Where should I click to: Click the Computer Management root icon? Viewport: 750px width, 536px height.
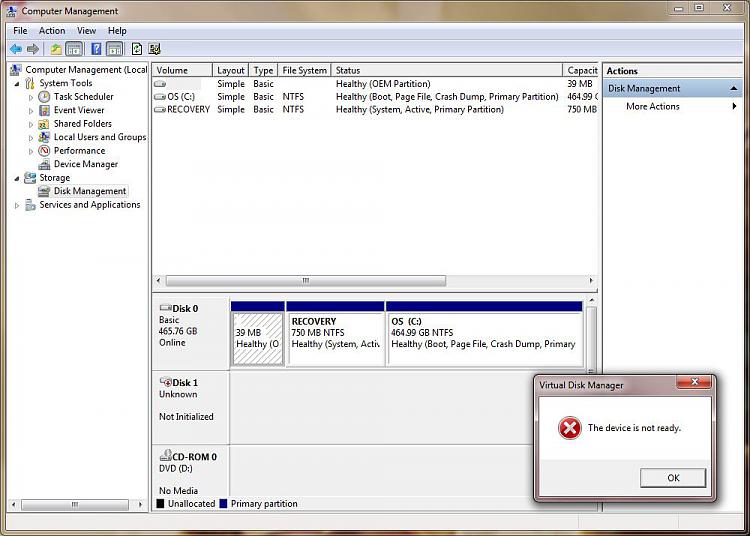pyautogui.click(x=16, y=70)
